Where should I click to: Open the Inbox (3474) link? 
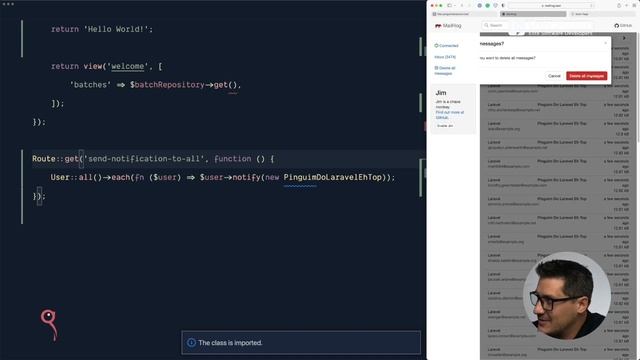[445, 57]
